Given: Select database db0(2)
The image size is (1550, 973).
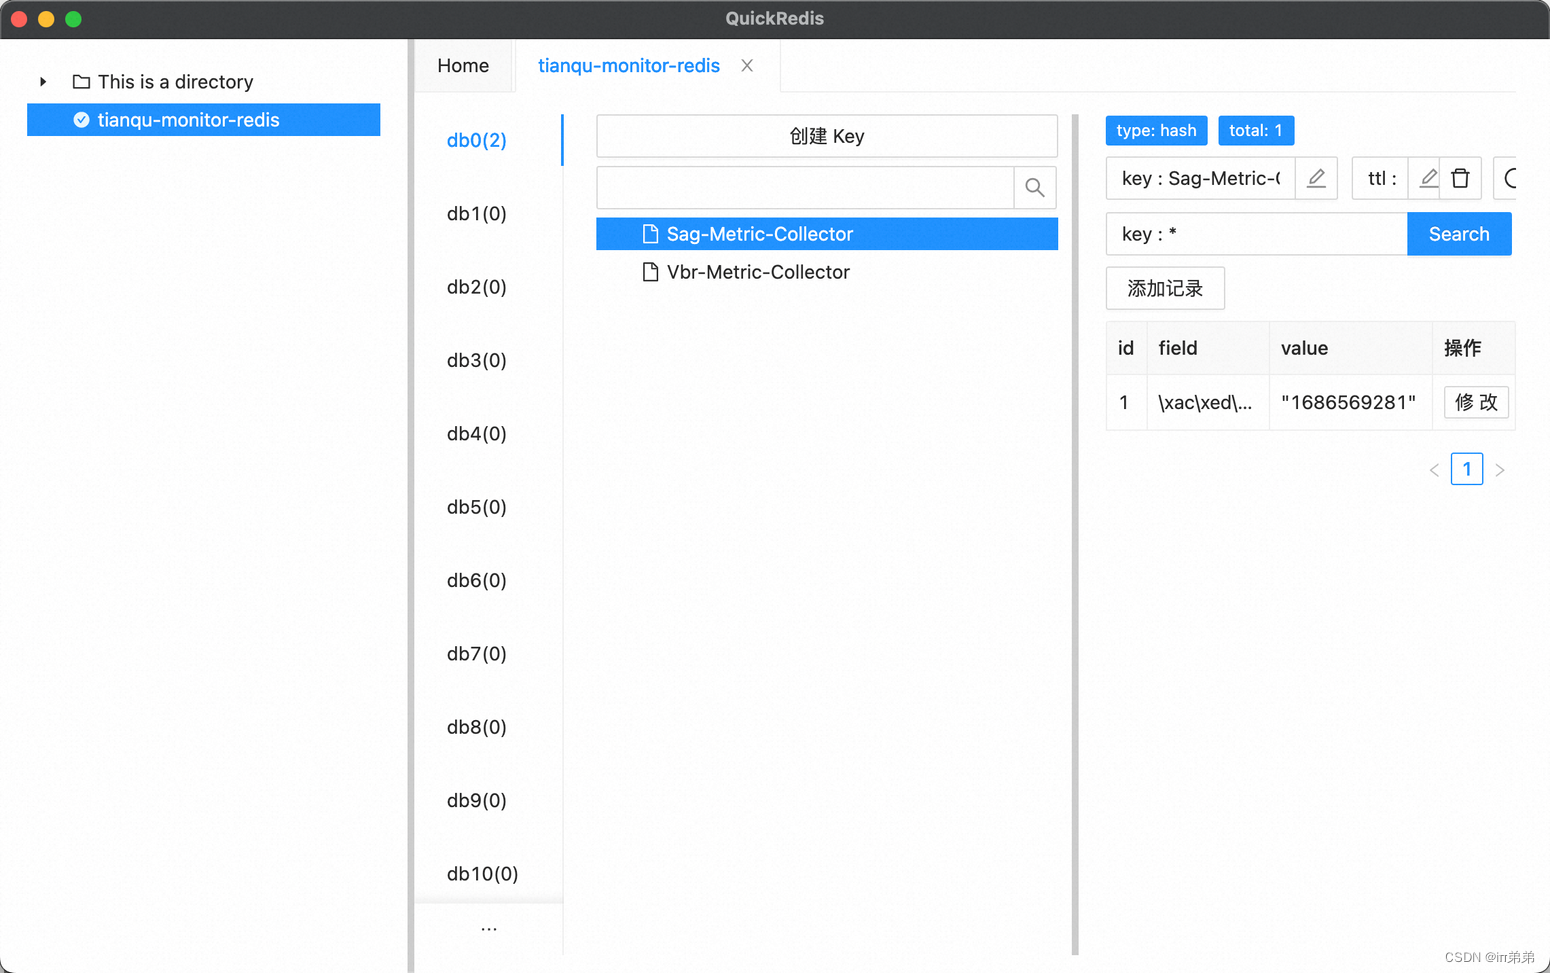Looking at the screenshot, I should point(477,140).
